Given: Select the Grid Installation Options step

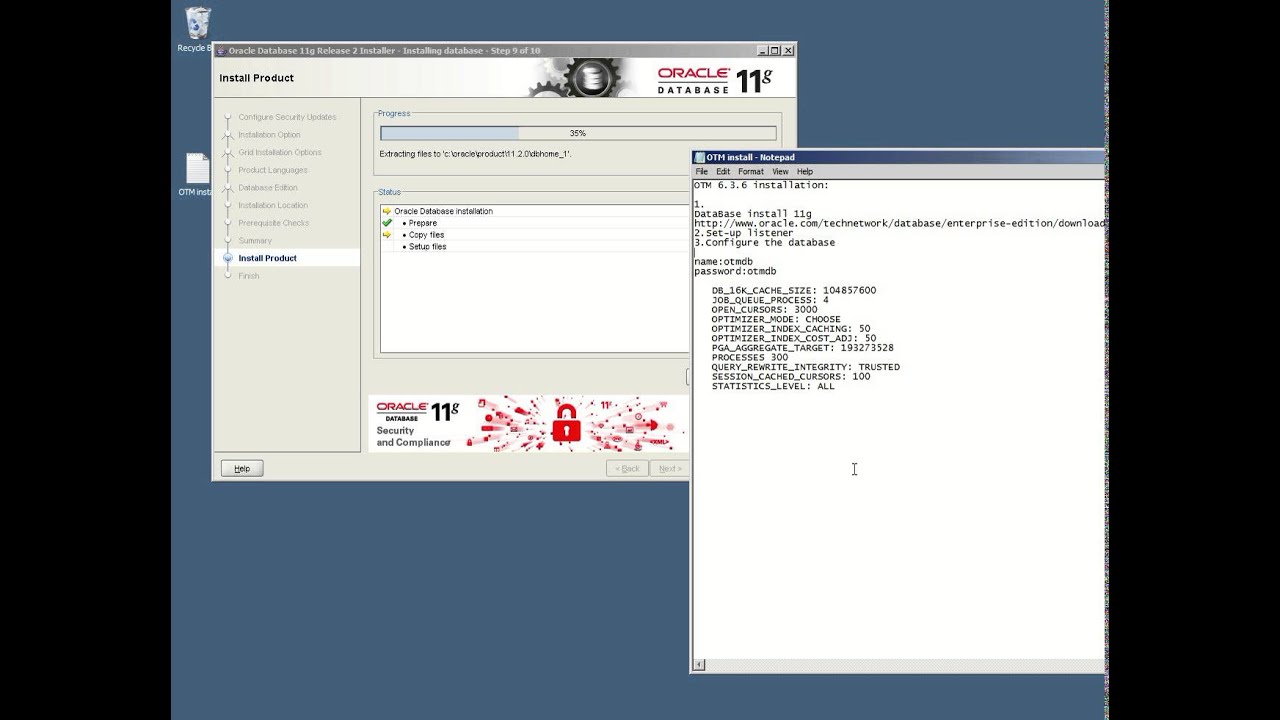Looking at the screenshot, I should (280, 152).
